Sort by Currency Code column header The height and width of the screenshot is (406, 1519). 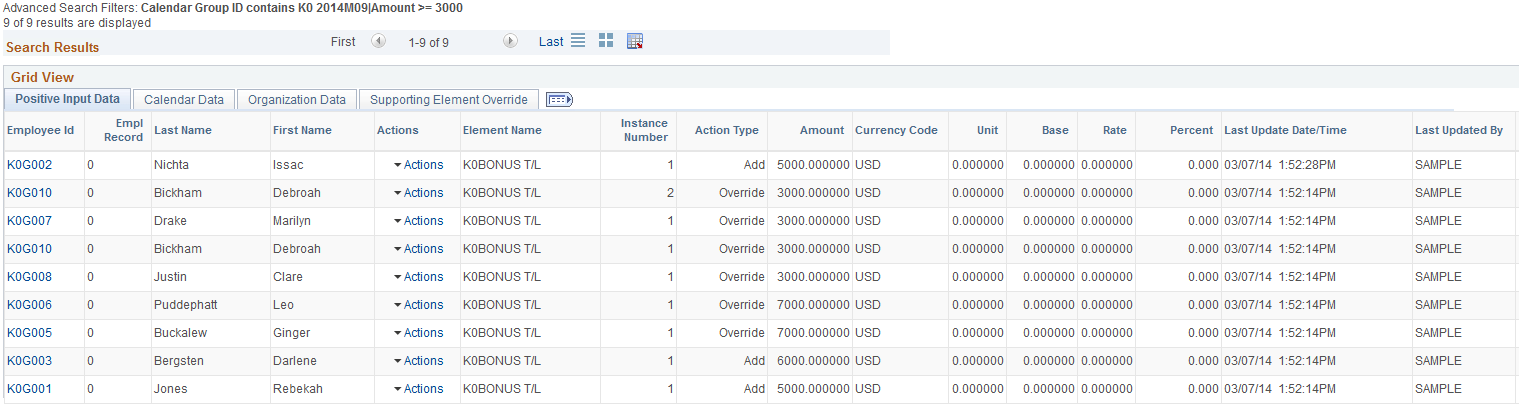(896, 130)
